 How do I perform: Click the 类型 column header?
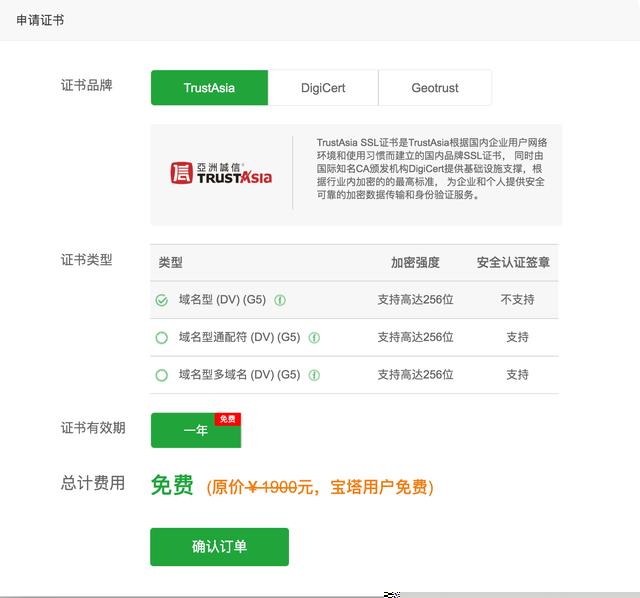[170, 262]
